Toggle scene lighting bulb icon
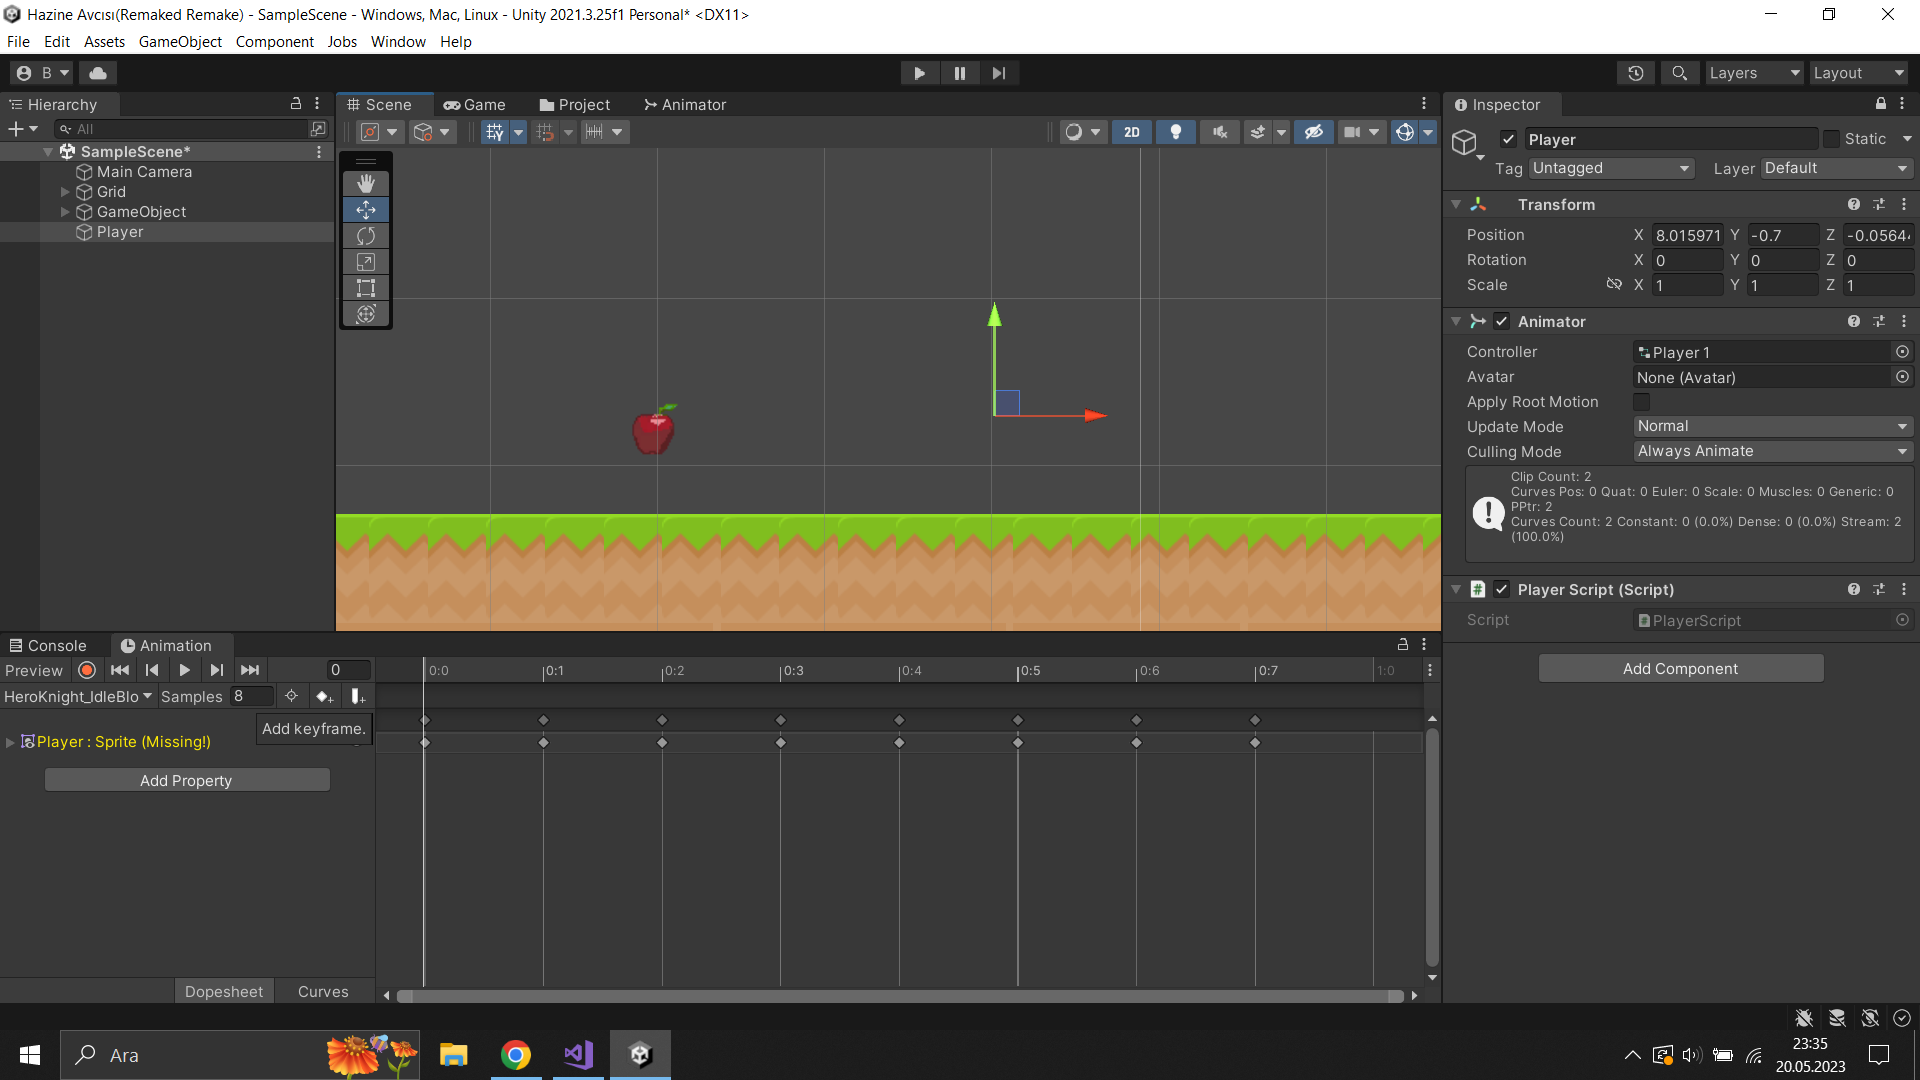This screenshot has height=1080, width=1920. (1176, 132)
